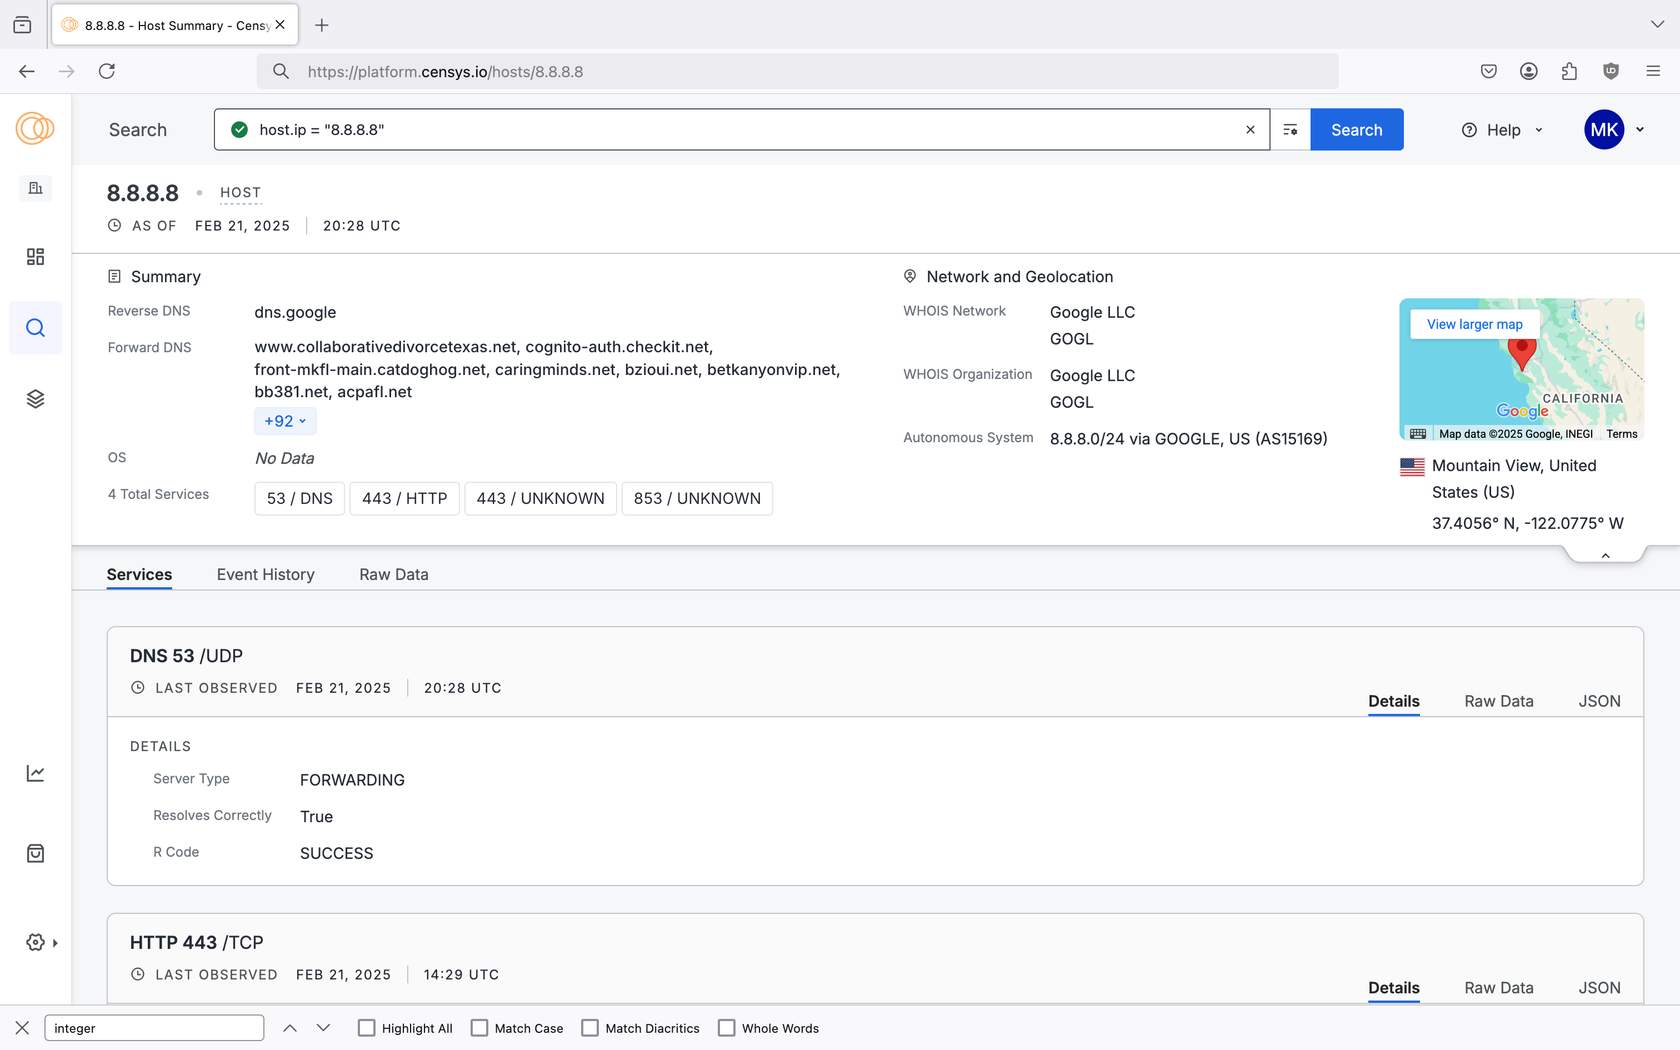Switch to the Event History tab
The image size is (1680, 1050).
(266, 575)
